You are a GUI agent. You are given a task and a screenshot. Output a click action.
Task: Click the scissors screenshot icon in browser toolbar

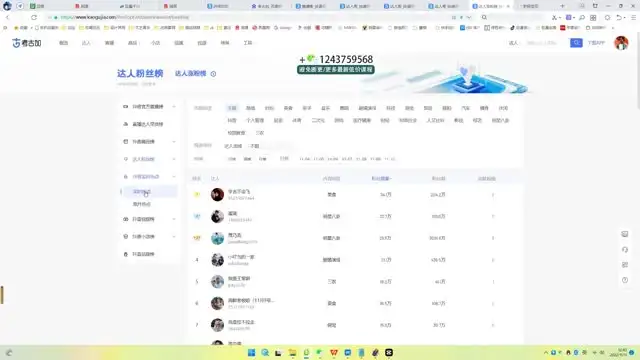[554, 18]
